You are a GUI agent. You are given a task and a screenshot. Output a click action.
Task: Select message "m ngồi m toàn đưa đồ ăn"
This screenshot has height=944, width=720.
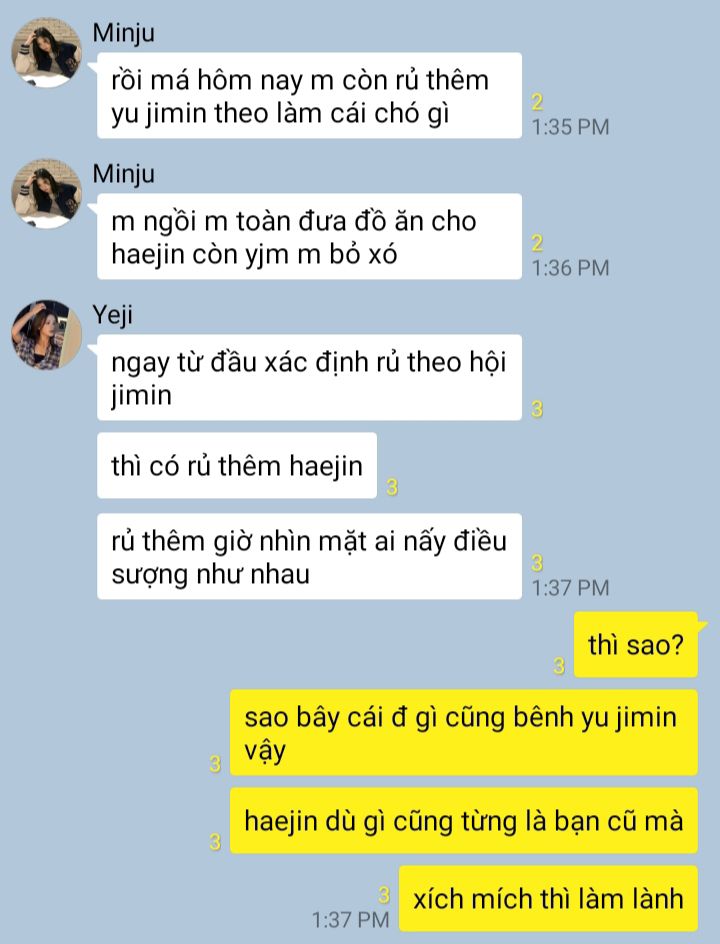[309, 237]
